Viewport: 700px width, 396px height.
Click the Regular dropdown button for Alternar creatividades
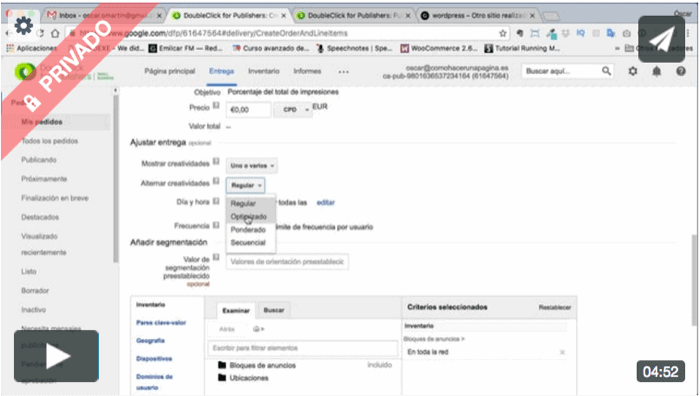pyautogui.click(x=246, y=185)
